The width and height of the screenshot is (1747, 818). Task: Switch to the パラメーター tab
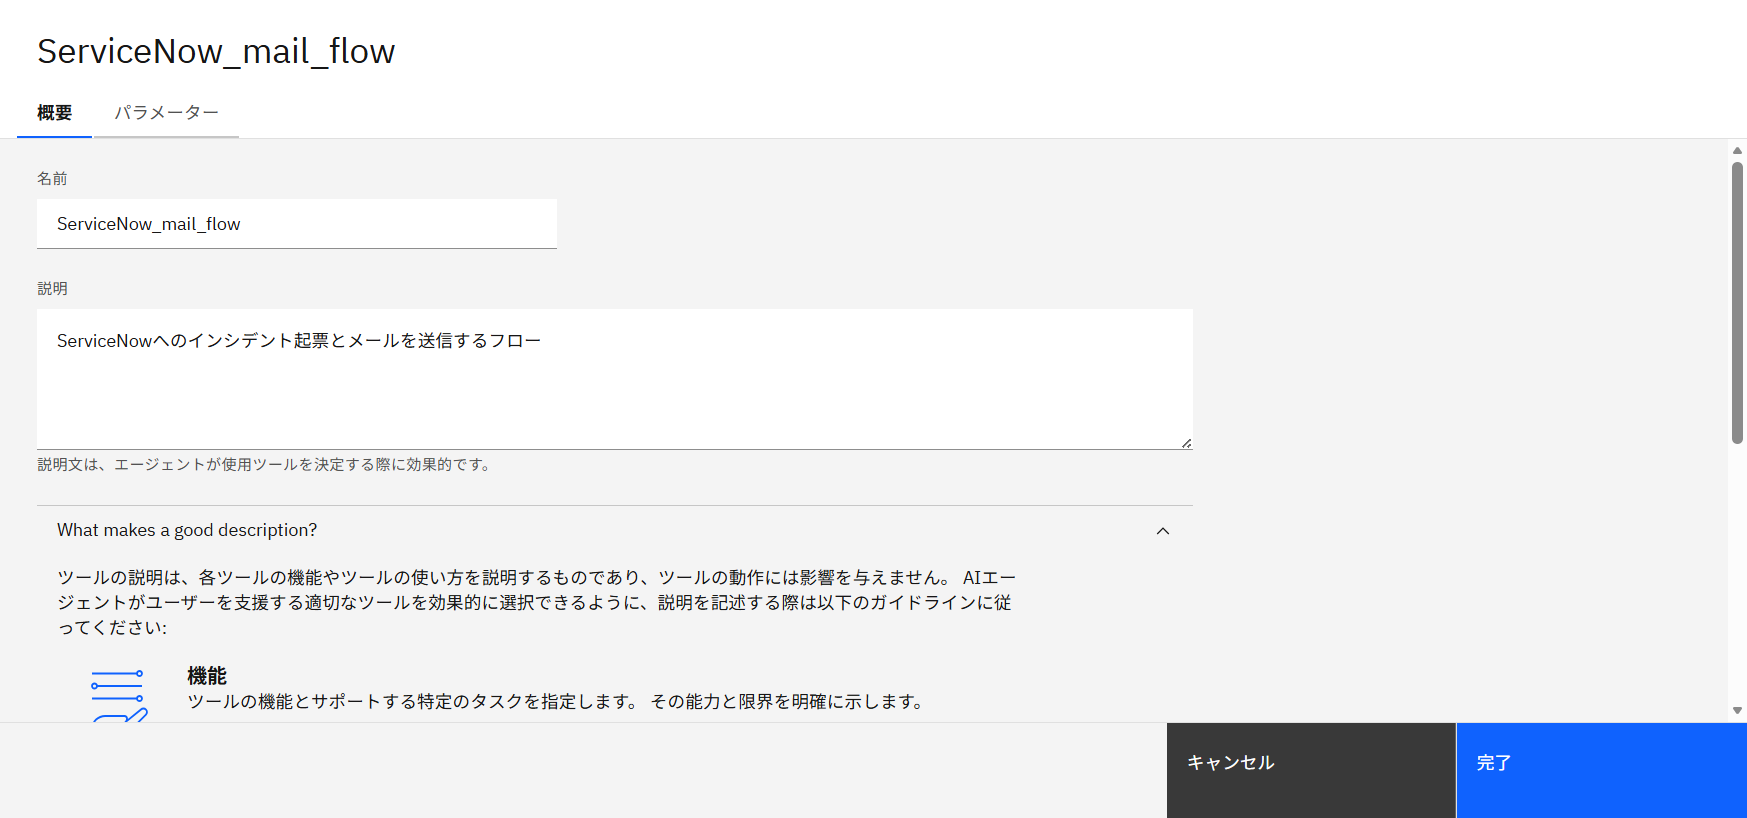(166, 113)
